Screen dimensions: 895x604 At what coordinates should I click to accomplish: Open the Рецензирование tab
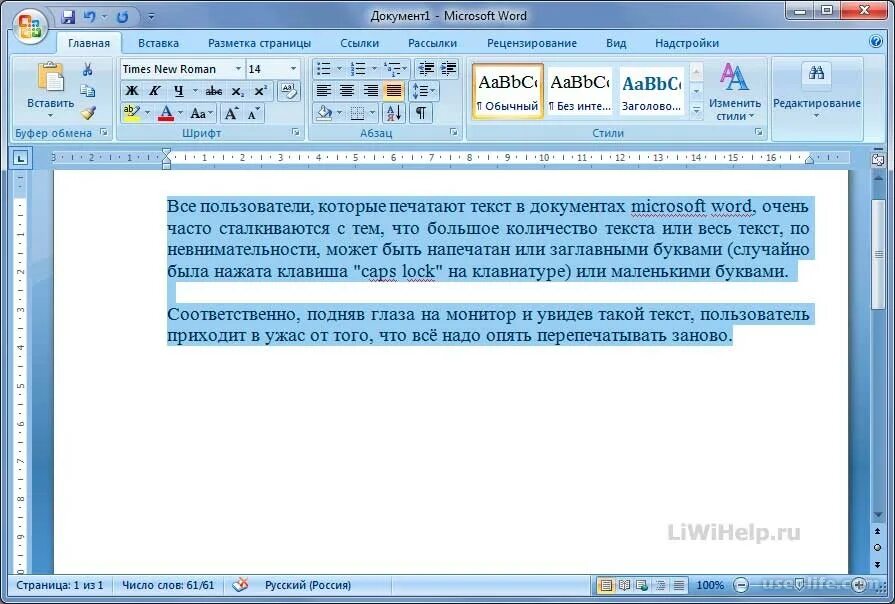click(531, 43)
